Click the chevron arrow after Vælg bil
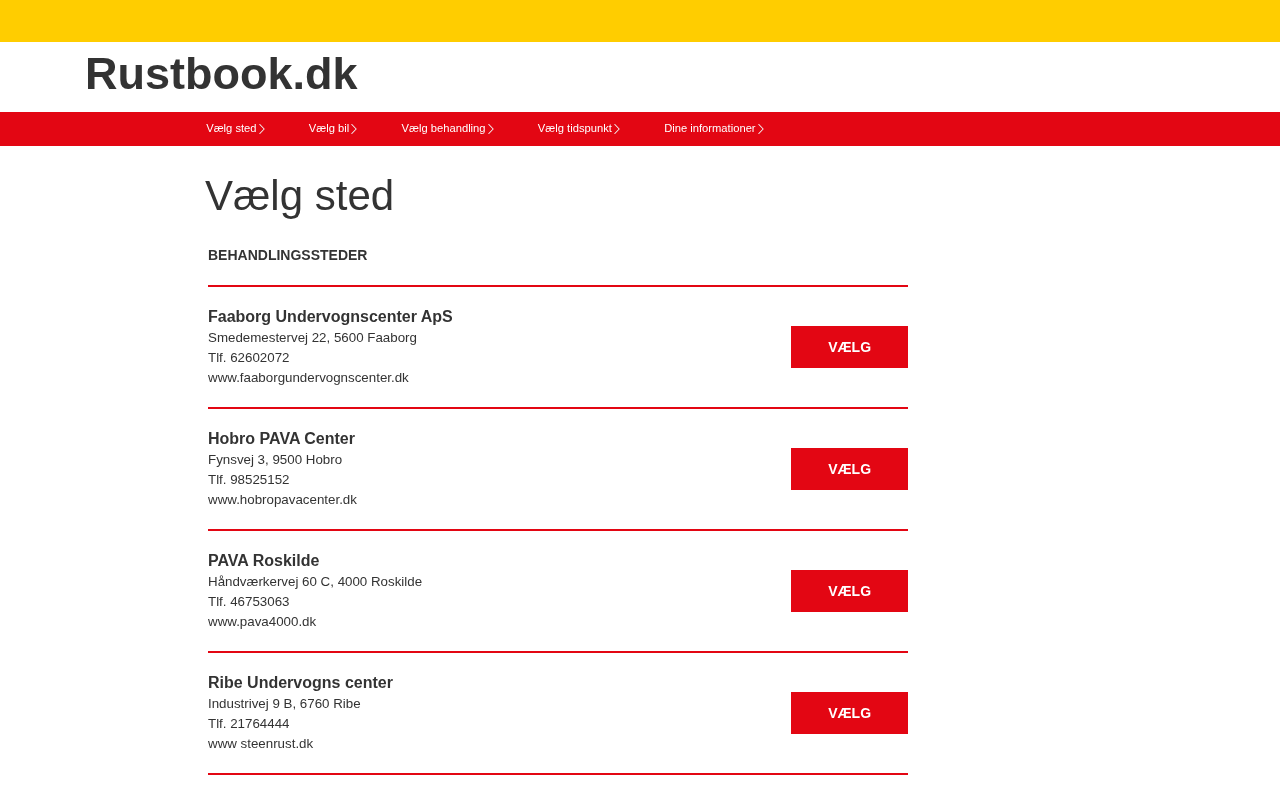Screen dimensions: 1280x800 354,129
